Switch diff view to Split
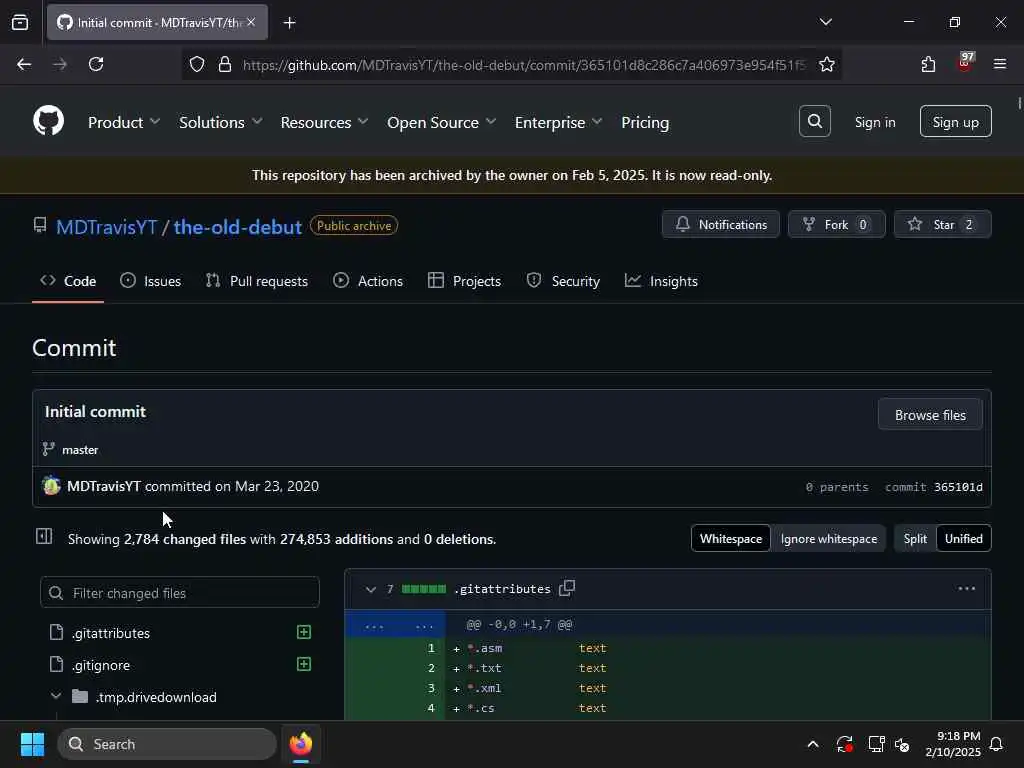1024x768 pixels. tap(915, 539)
